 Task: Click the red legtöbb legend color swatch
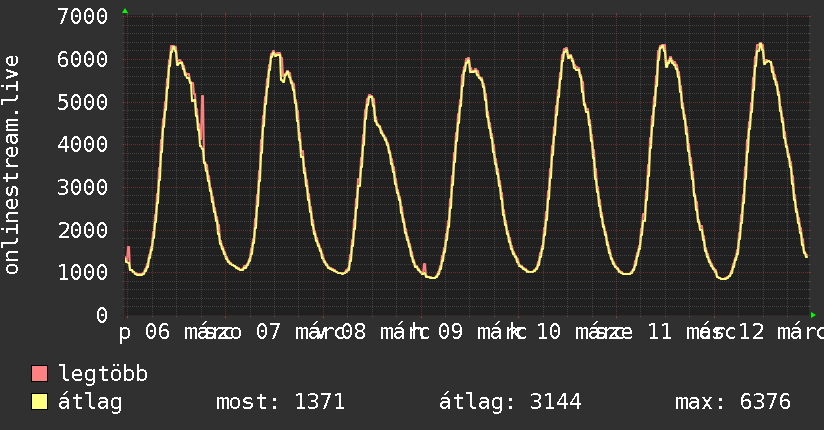(x=40, y=374)
